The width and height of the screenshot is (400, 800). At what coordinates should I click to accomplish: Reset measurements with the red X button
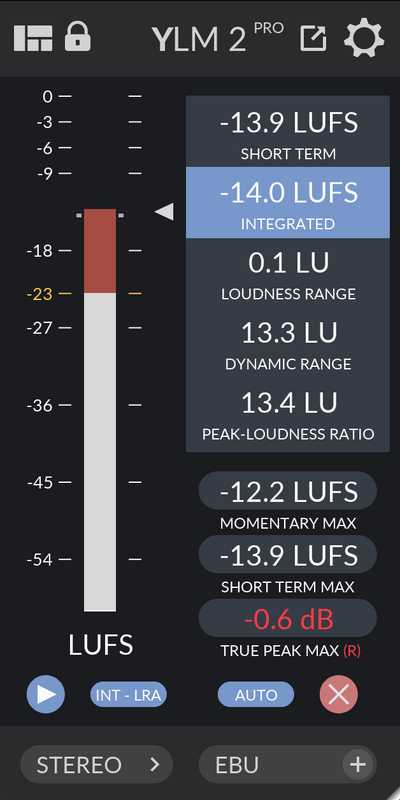[x=339, y=694]
